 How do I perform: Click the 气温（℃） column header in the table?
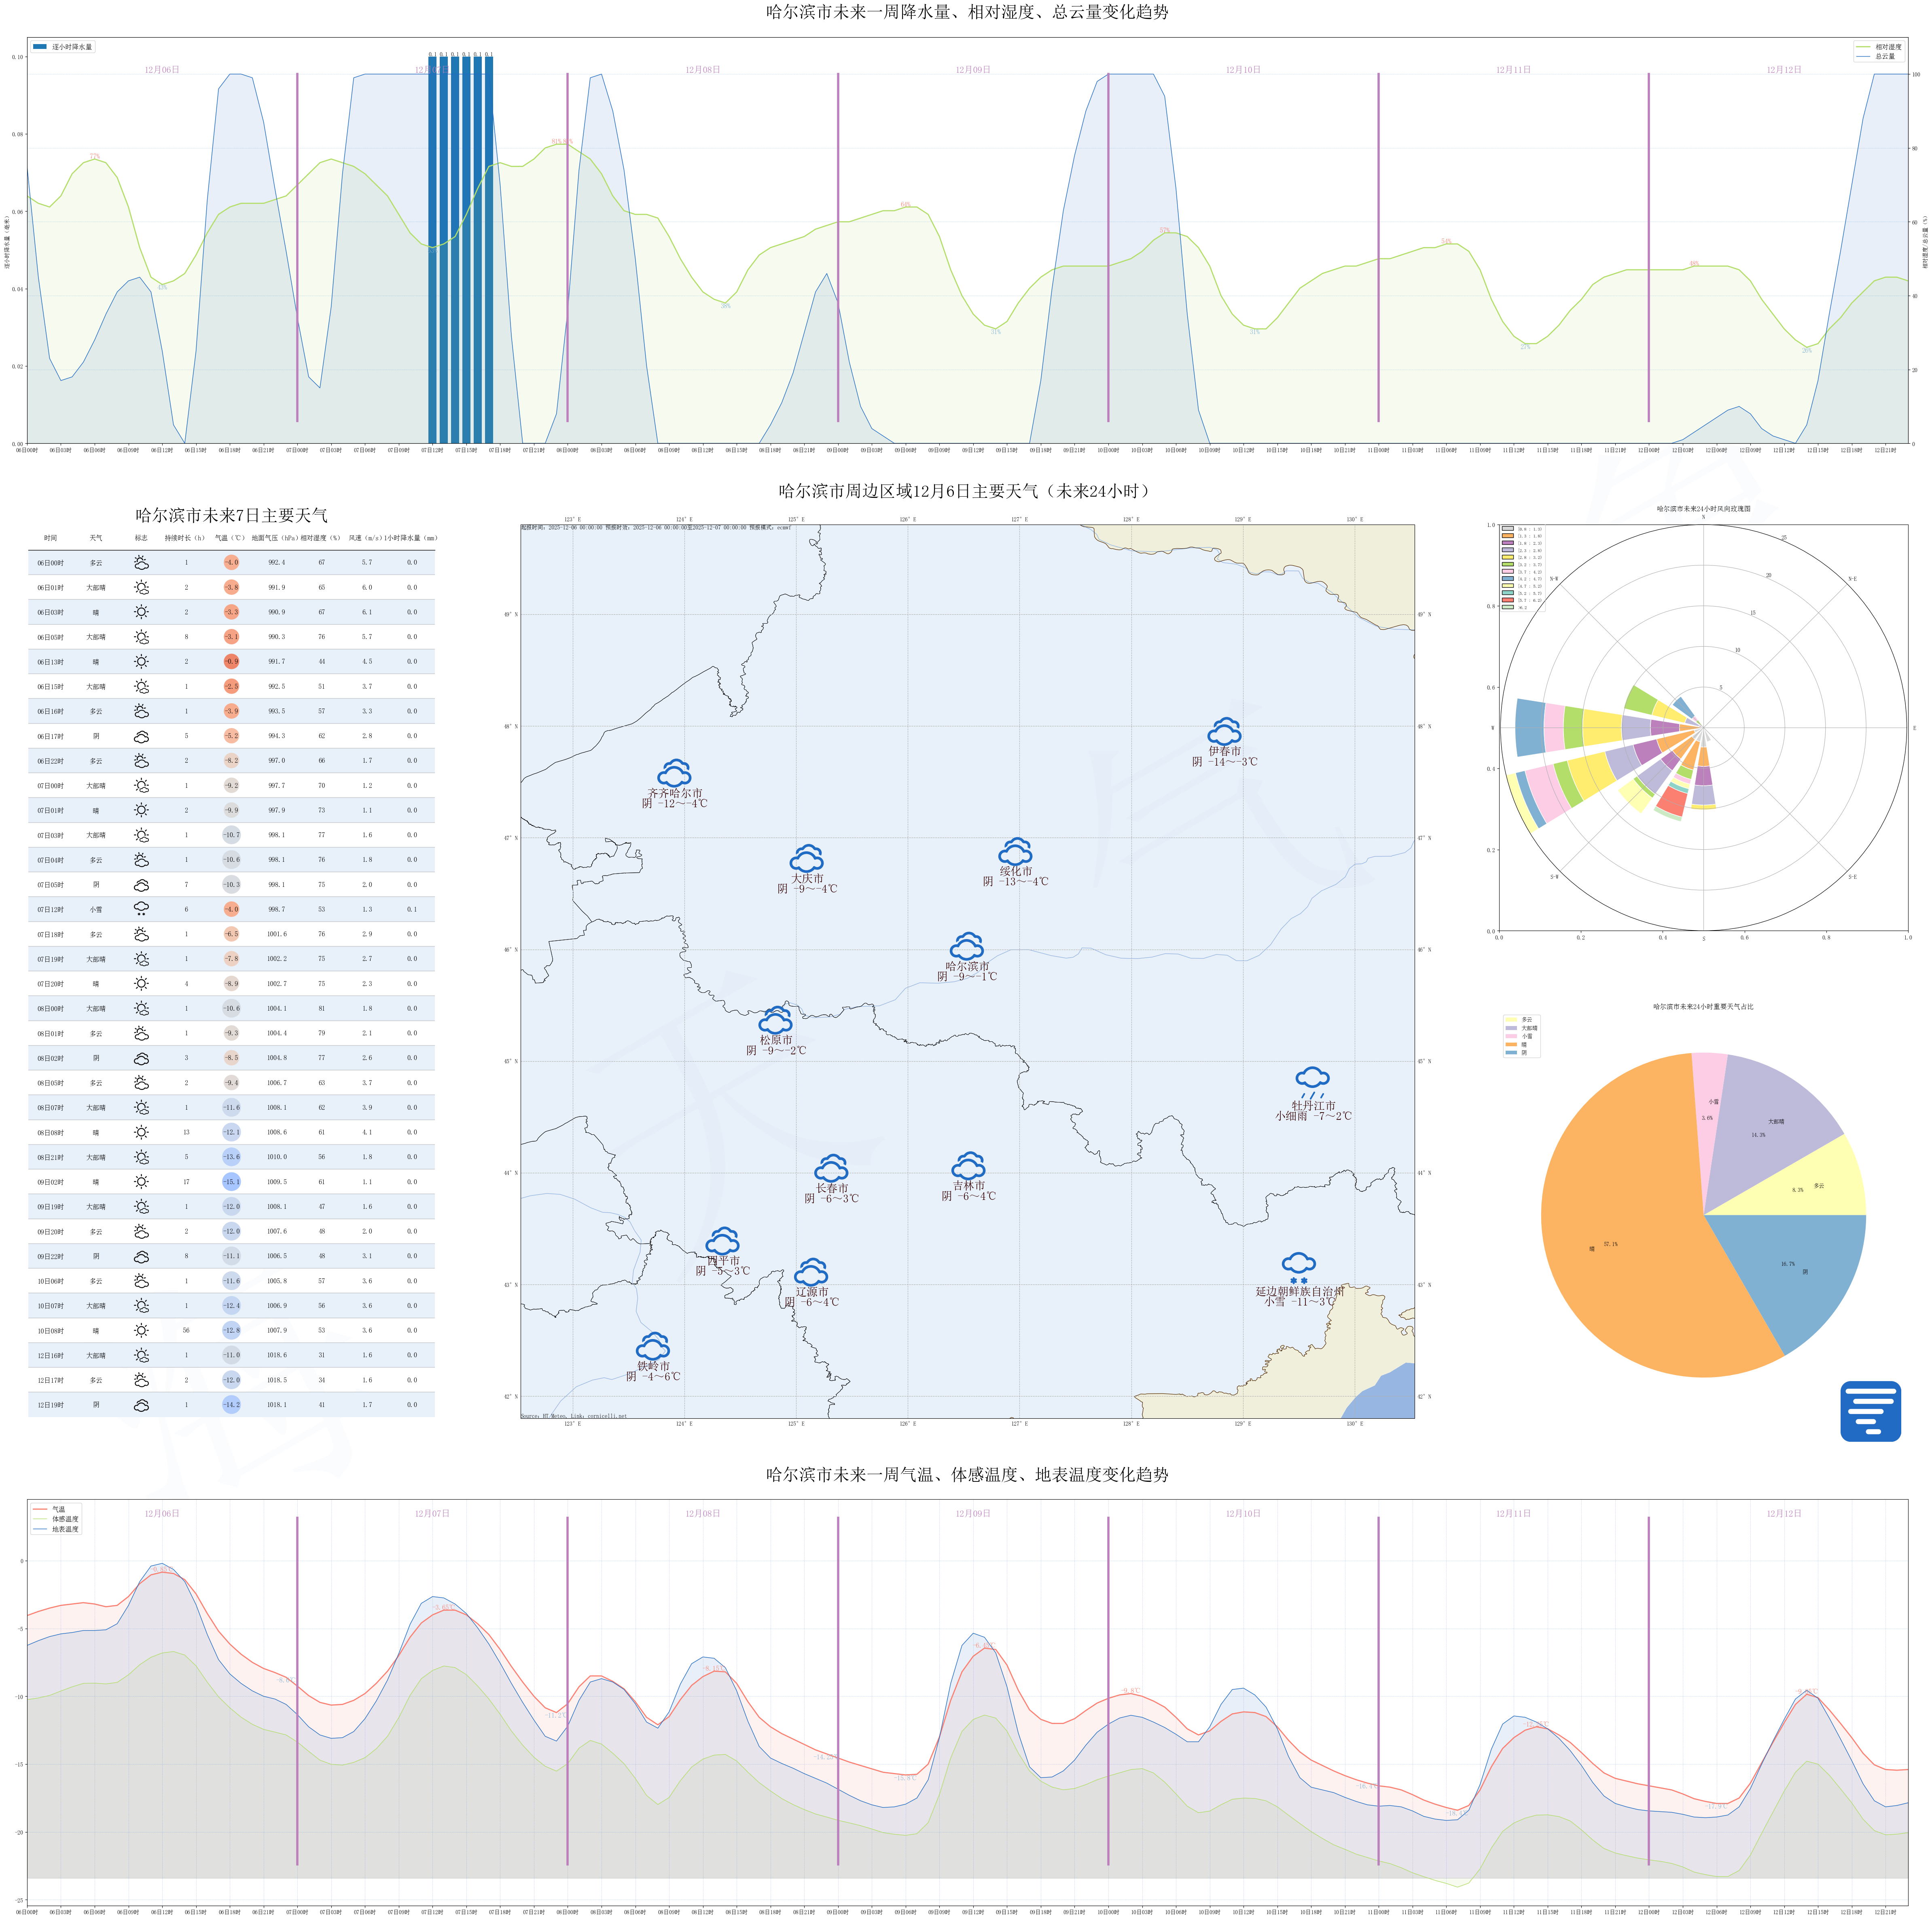pyautogui.click(x=230, y=538)
